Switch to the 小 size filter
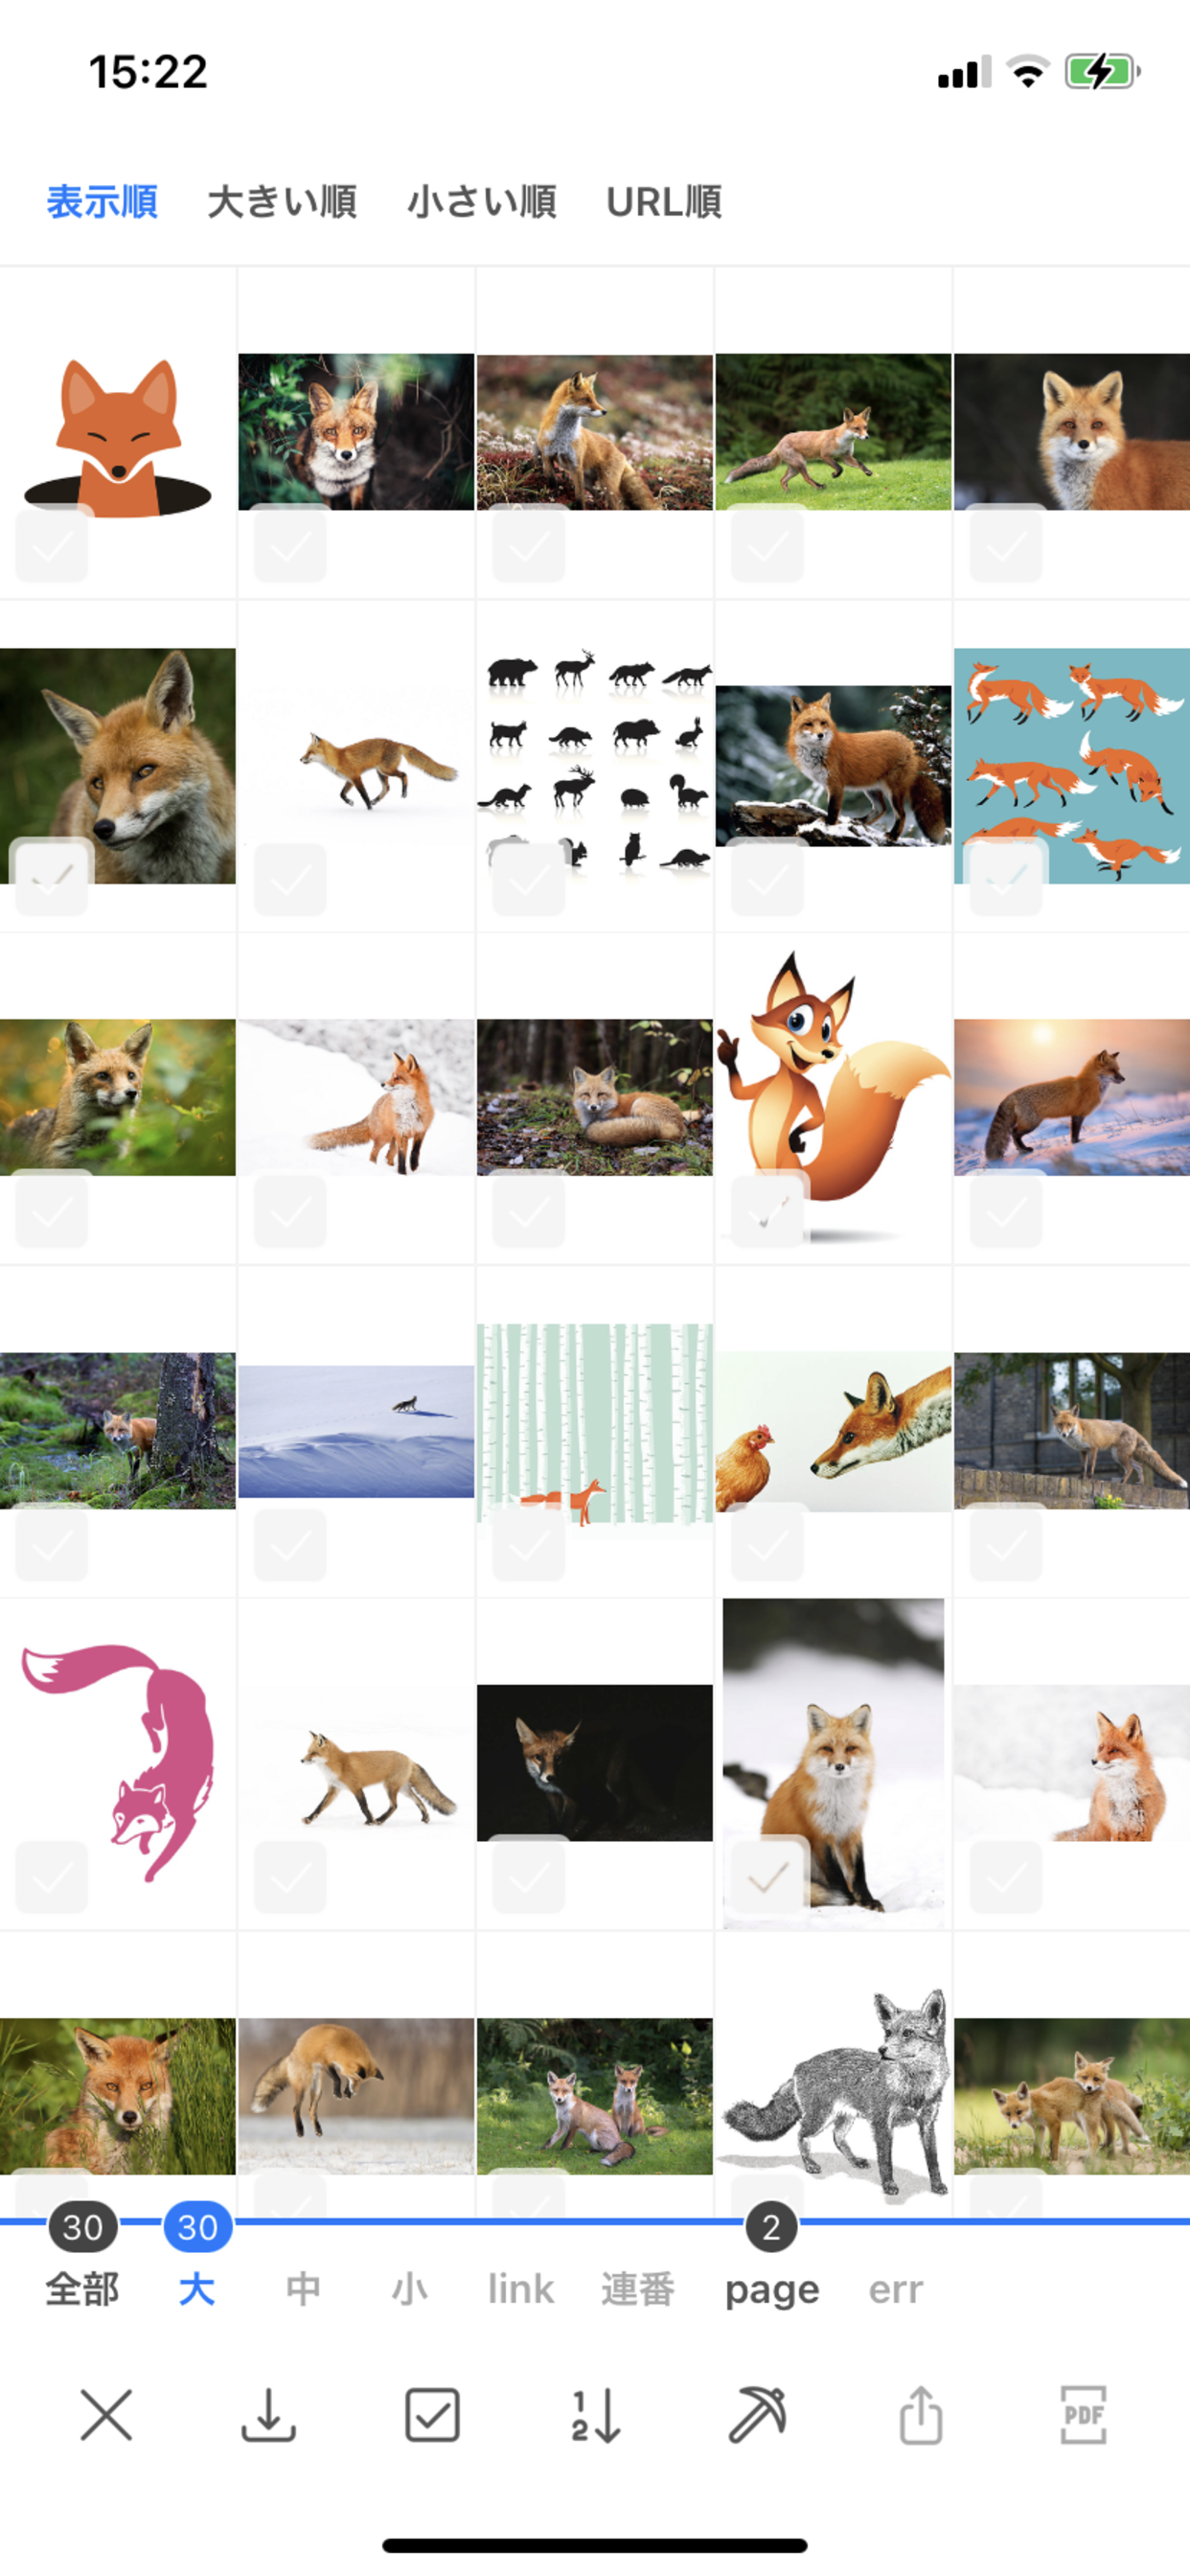Screen dimensions: 1190x2576 (409, 2289)
